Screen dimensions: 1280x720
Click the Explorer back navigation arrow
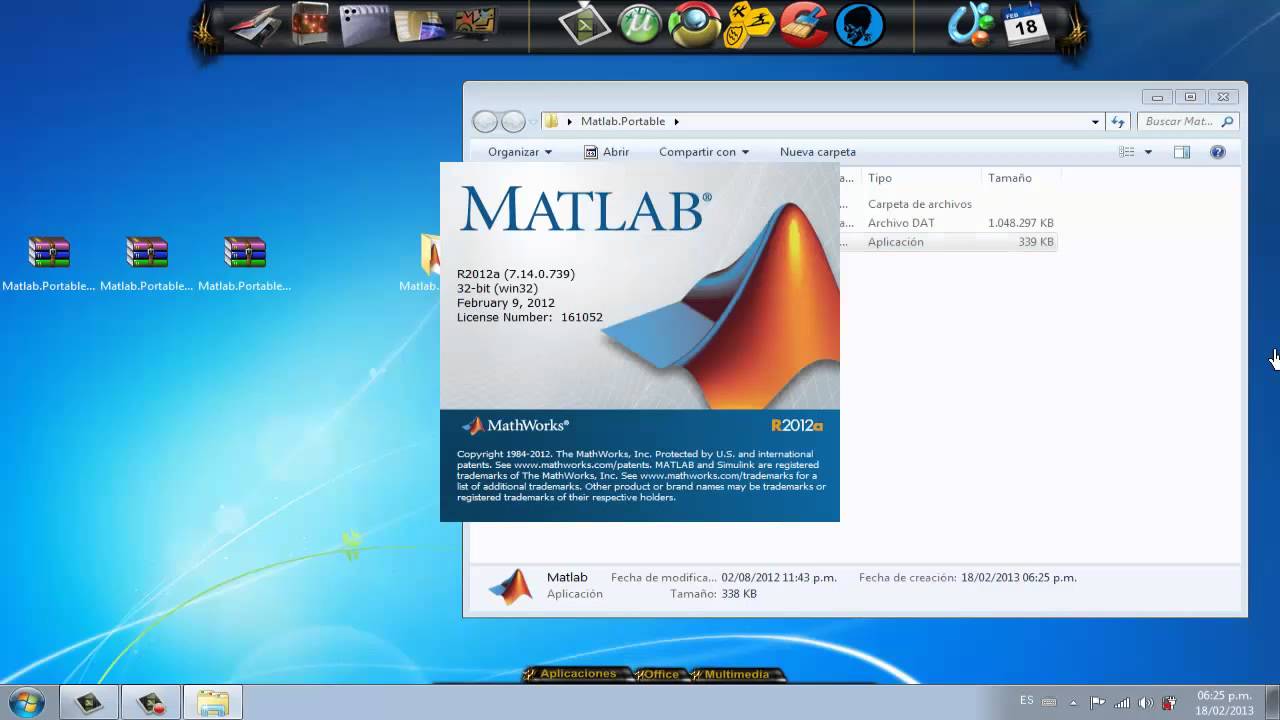[x=485, y=121]
